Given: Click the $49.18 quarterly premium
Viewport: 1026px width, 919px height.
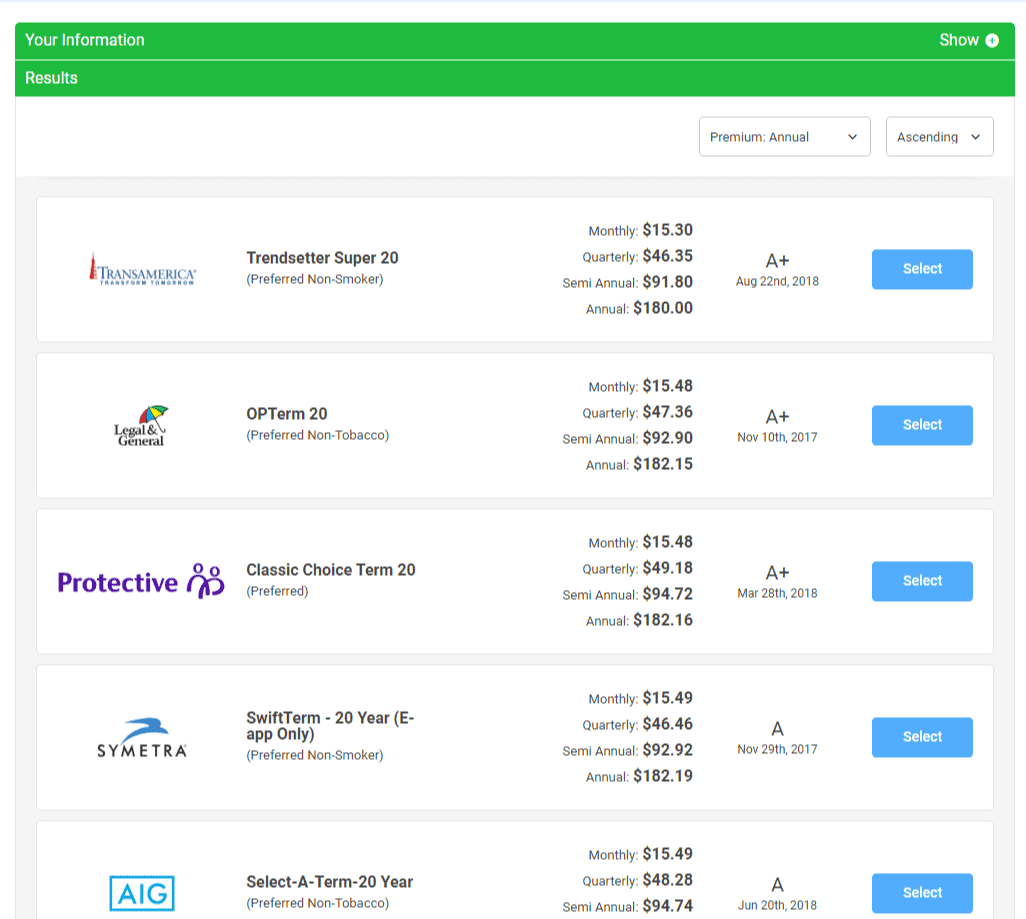Looking at the screenshot, I should (x=667, y=568).
